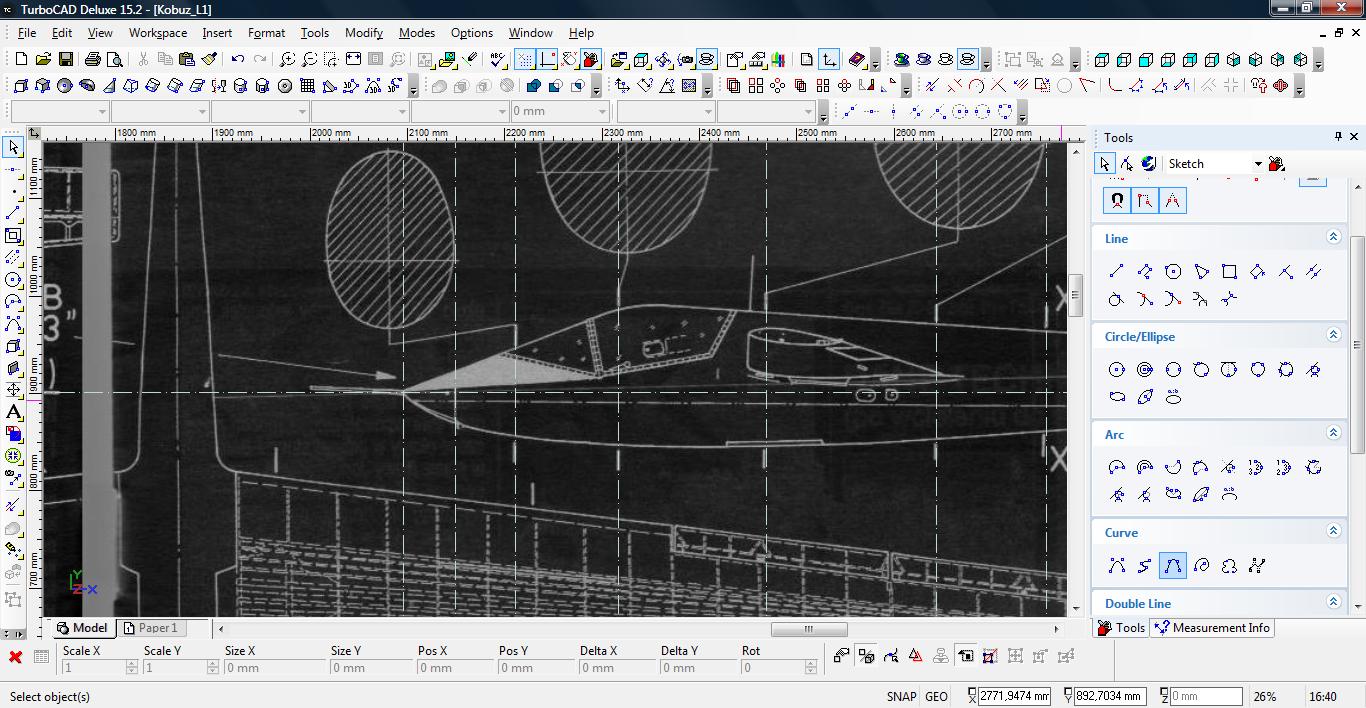This screenshot has width=1366, height=708.
Task: Open the first property toolbar dropdown
Action: point(103,111)
